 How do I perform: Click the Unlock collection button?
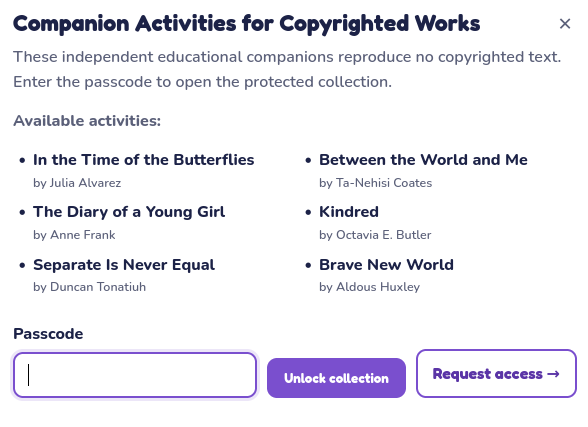pos(336,378)
